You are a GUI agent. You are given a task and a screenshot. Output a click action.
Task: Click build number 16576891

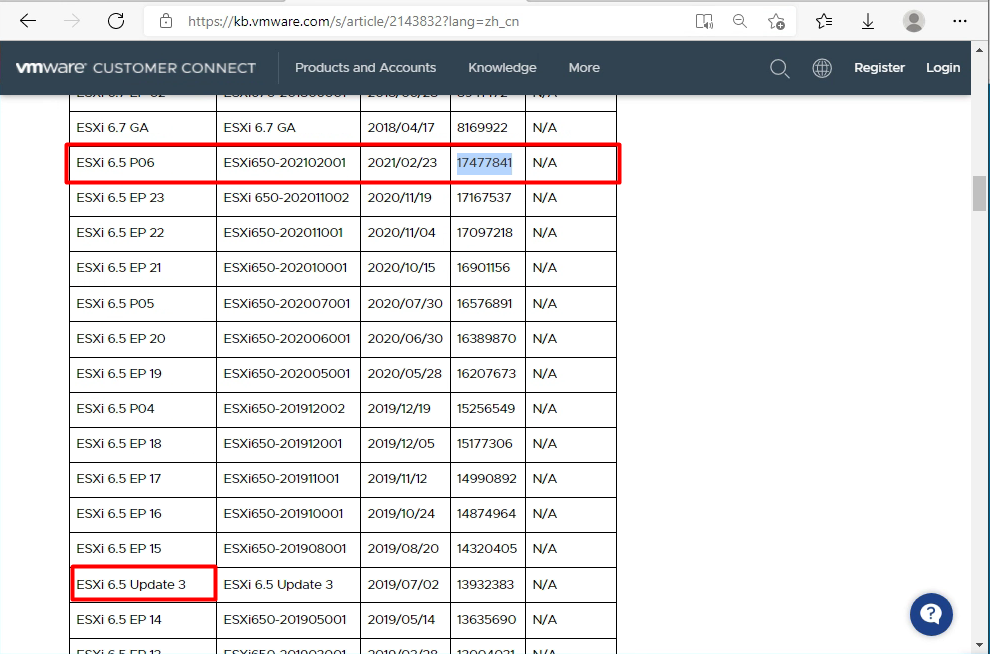[485, 304]
